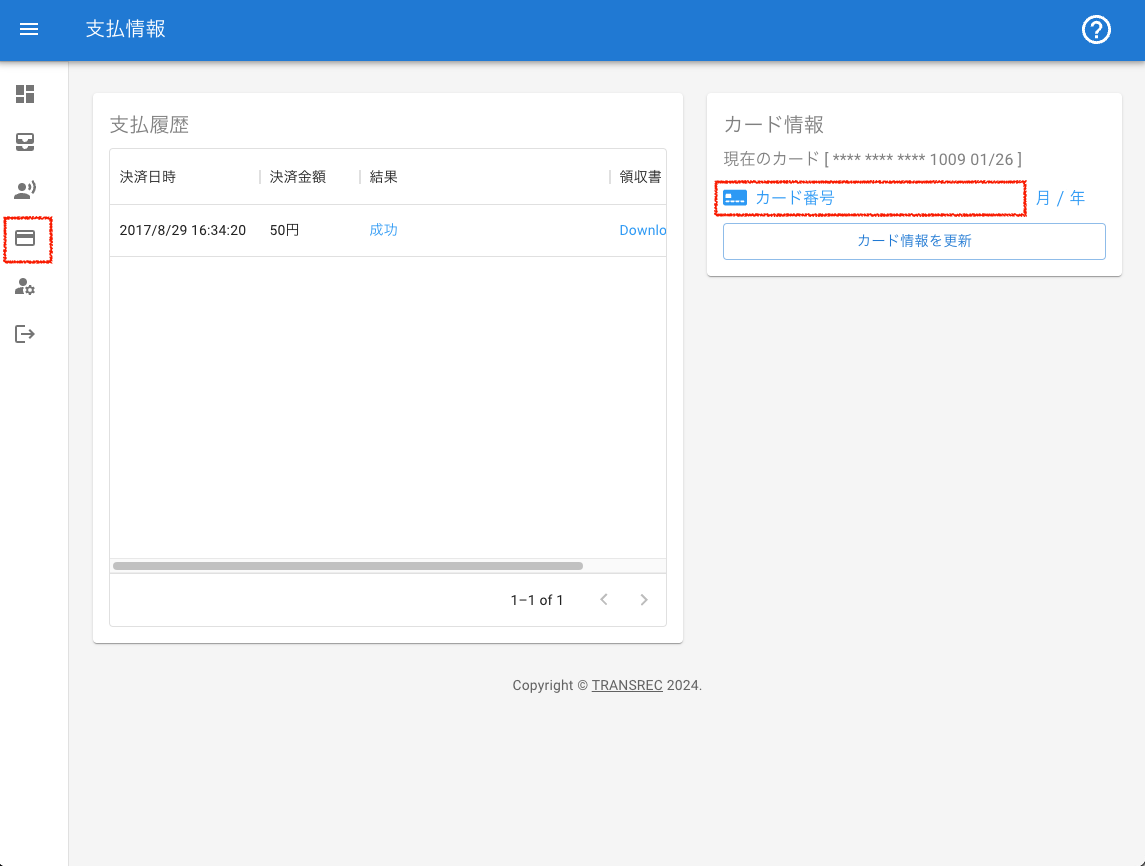Download the receipt for 2017/8/29 payment
Screen dimensions: 1145x866
coord(643,230)
